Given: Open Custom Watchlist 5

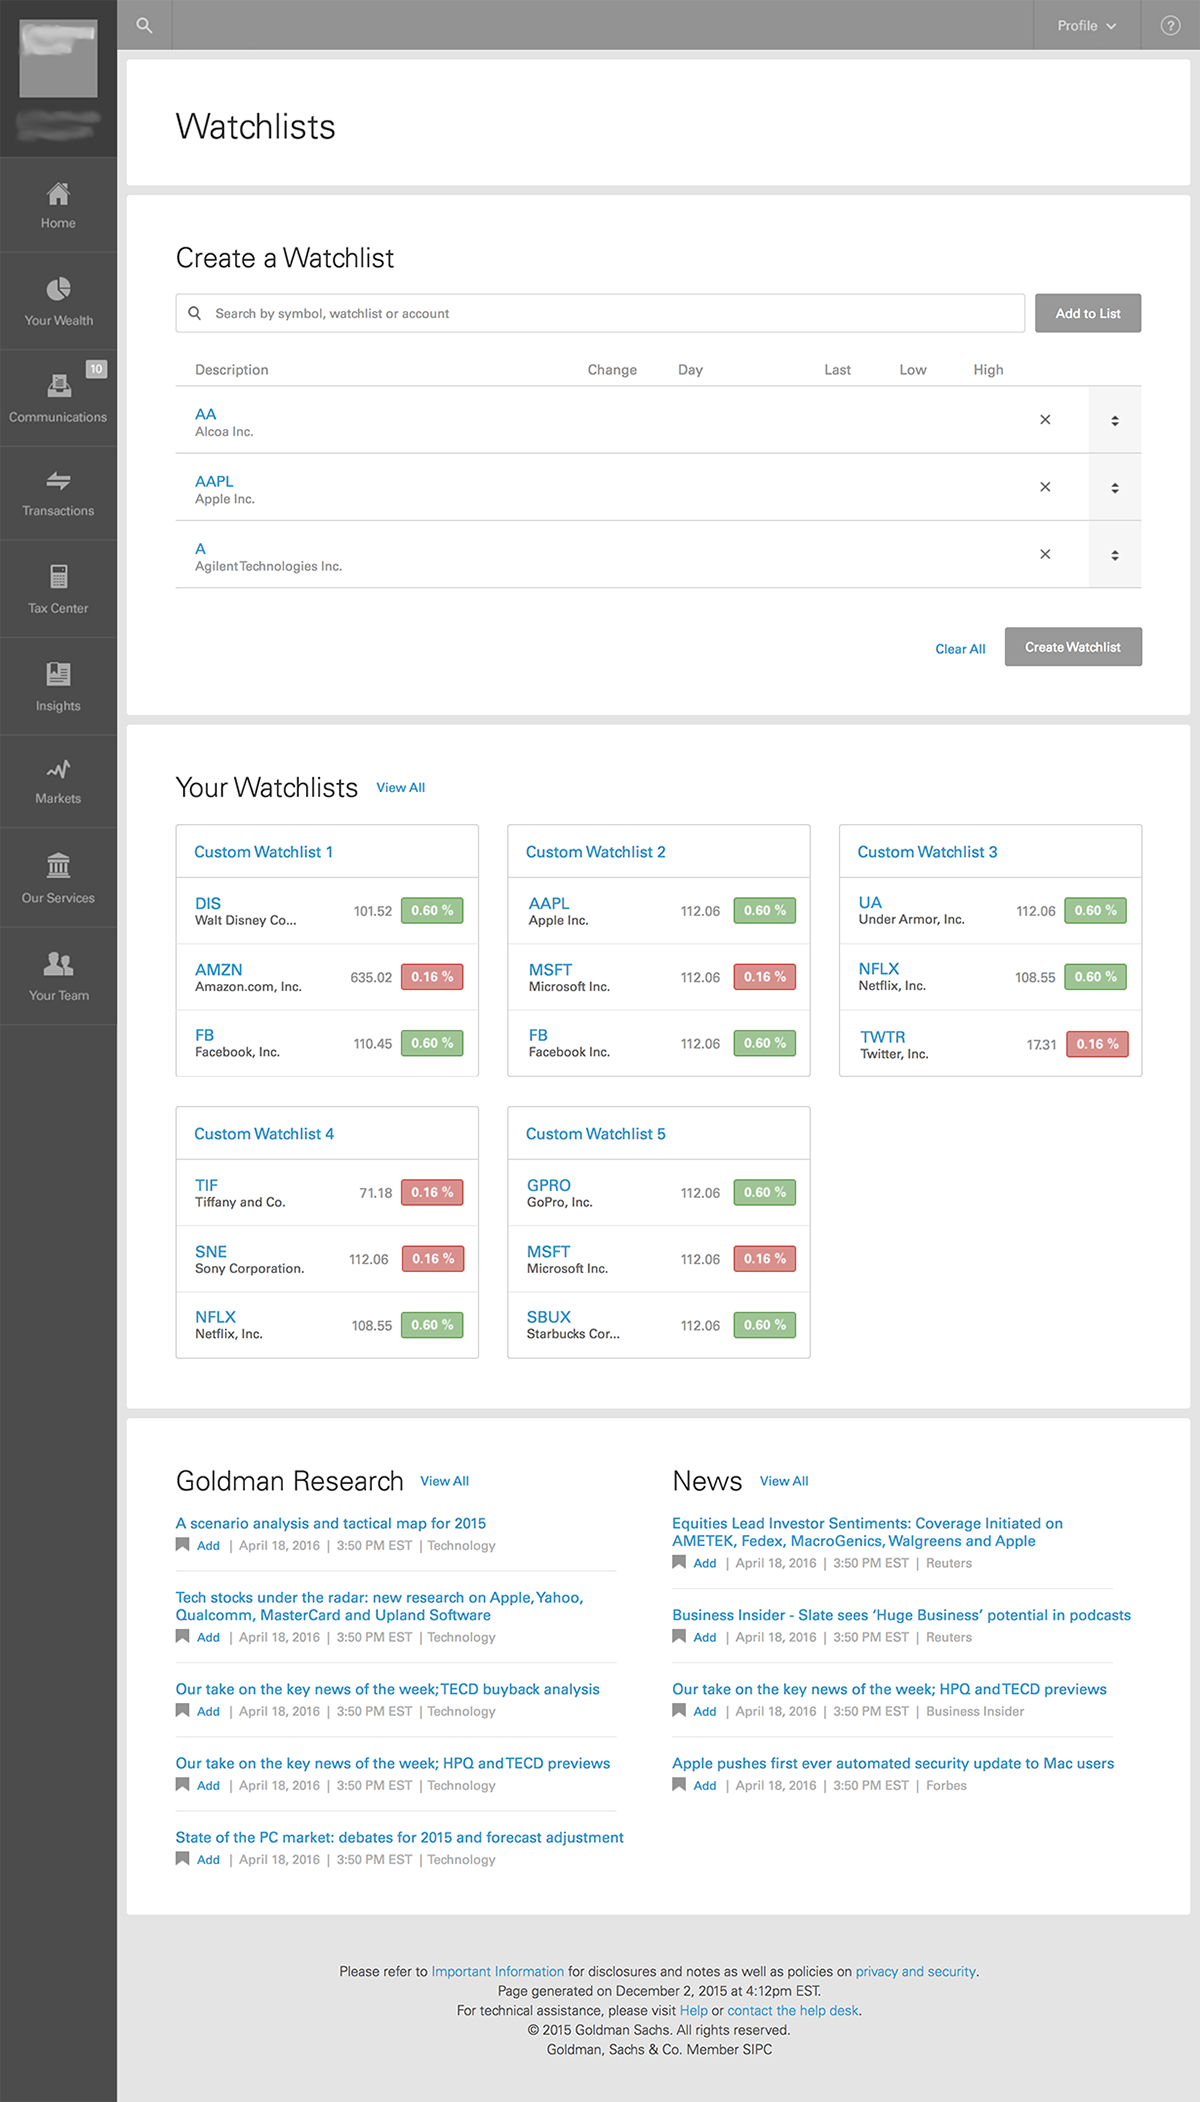Looking at the screenshot, I should point(595,1134).
